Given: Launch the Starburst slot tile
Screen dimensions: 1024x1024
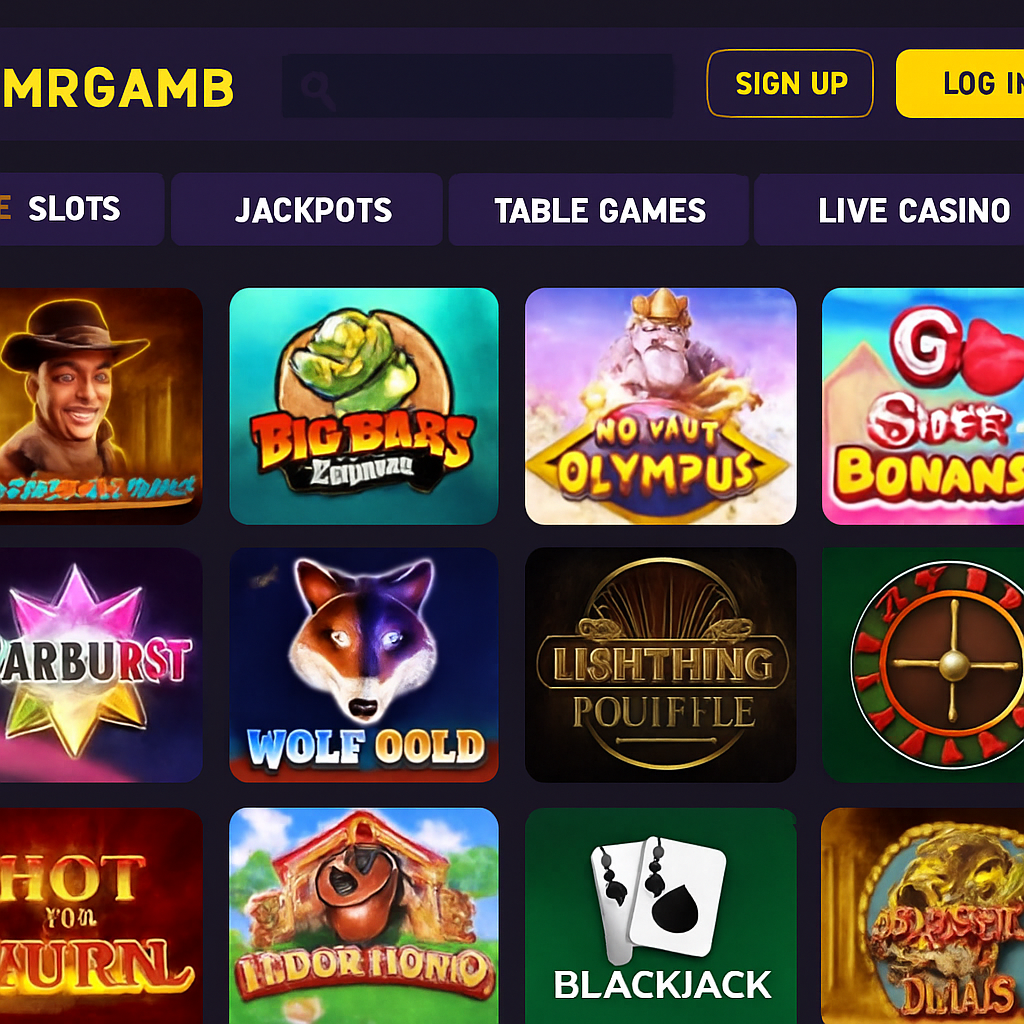Looking at the screenshot, I should point(101,665).
